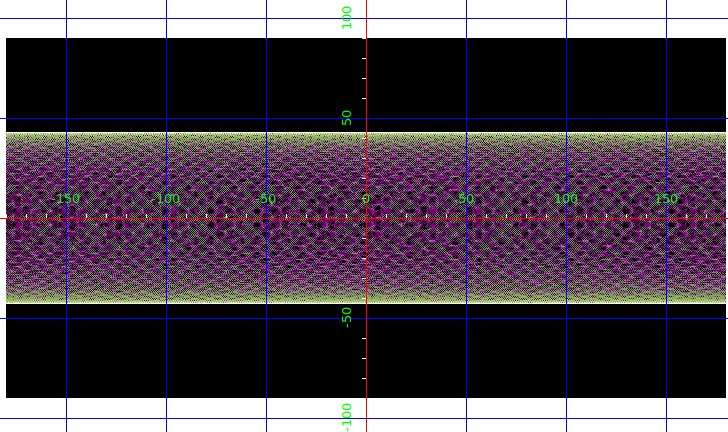This screenshot has height=432, width=728.
Task: Click the "150" label on the horizontal axis
Action: tap(666, 199)
